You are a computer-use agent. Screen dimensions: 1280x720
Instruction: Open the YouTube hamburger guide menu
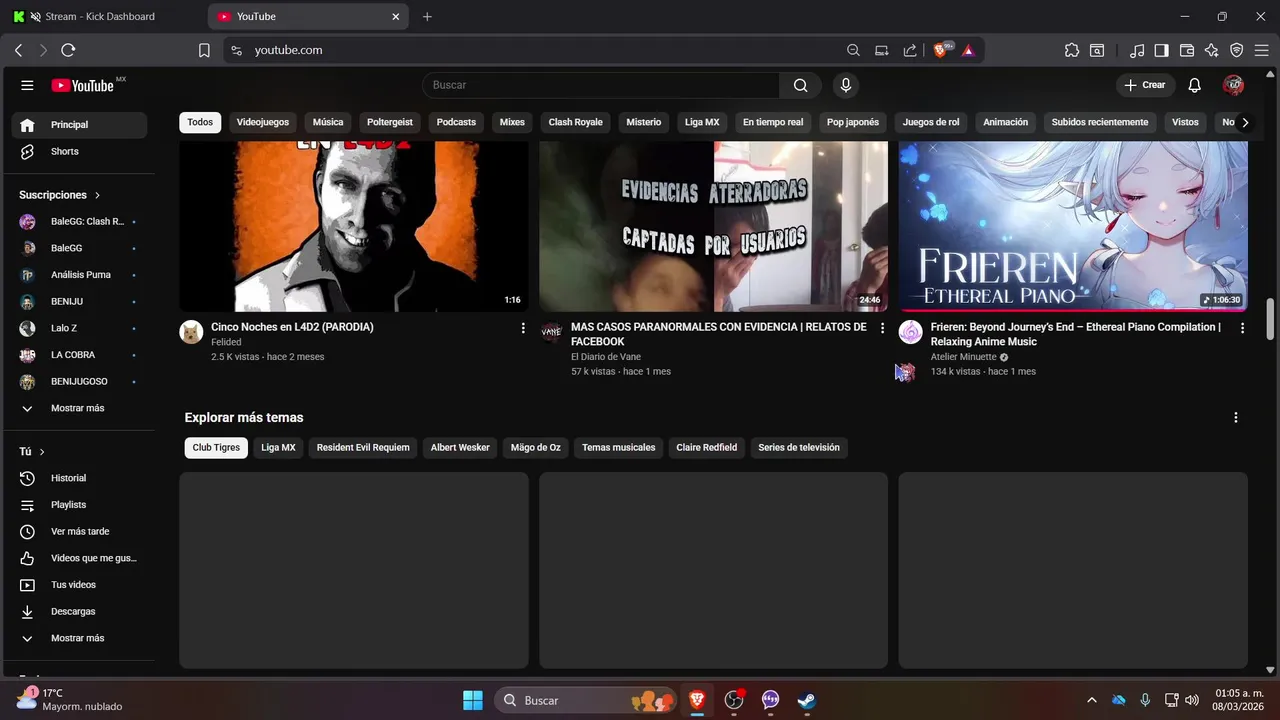click(27, 85)
